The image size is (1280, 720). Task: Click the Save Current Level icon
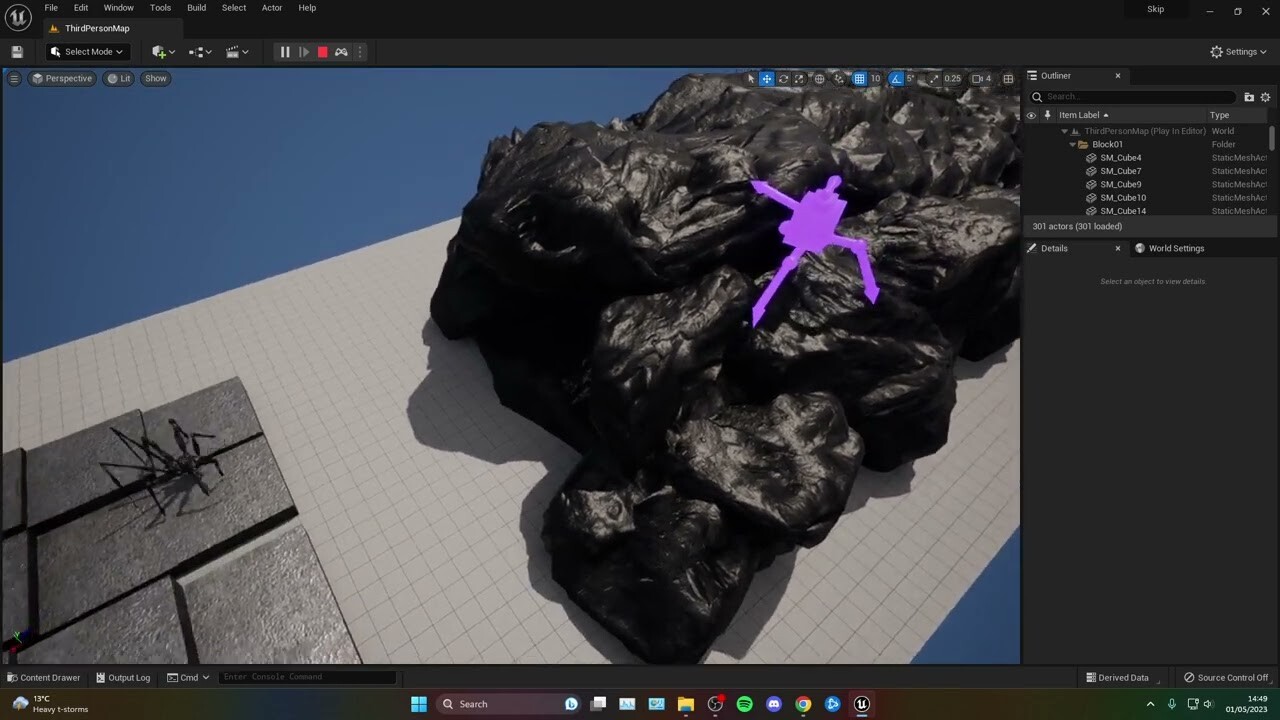16,51
